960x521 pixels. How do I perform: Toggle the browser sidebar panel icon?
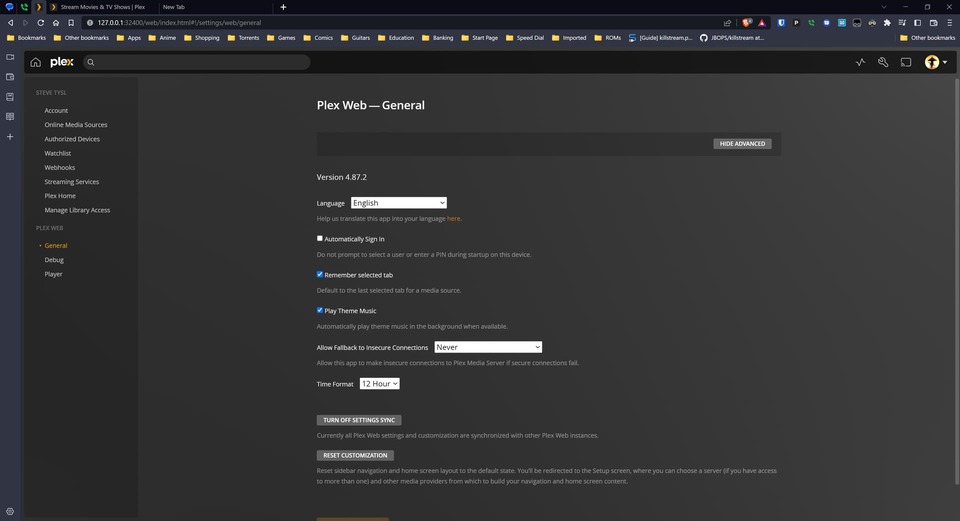917,23
